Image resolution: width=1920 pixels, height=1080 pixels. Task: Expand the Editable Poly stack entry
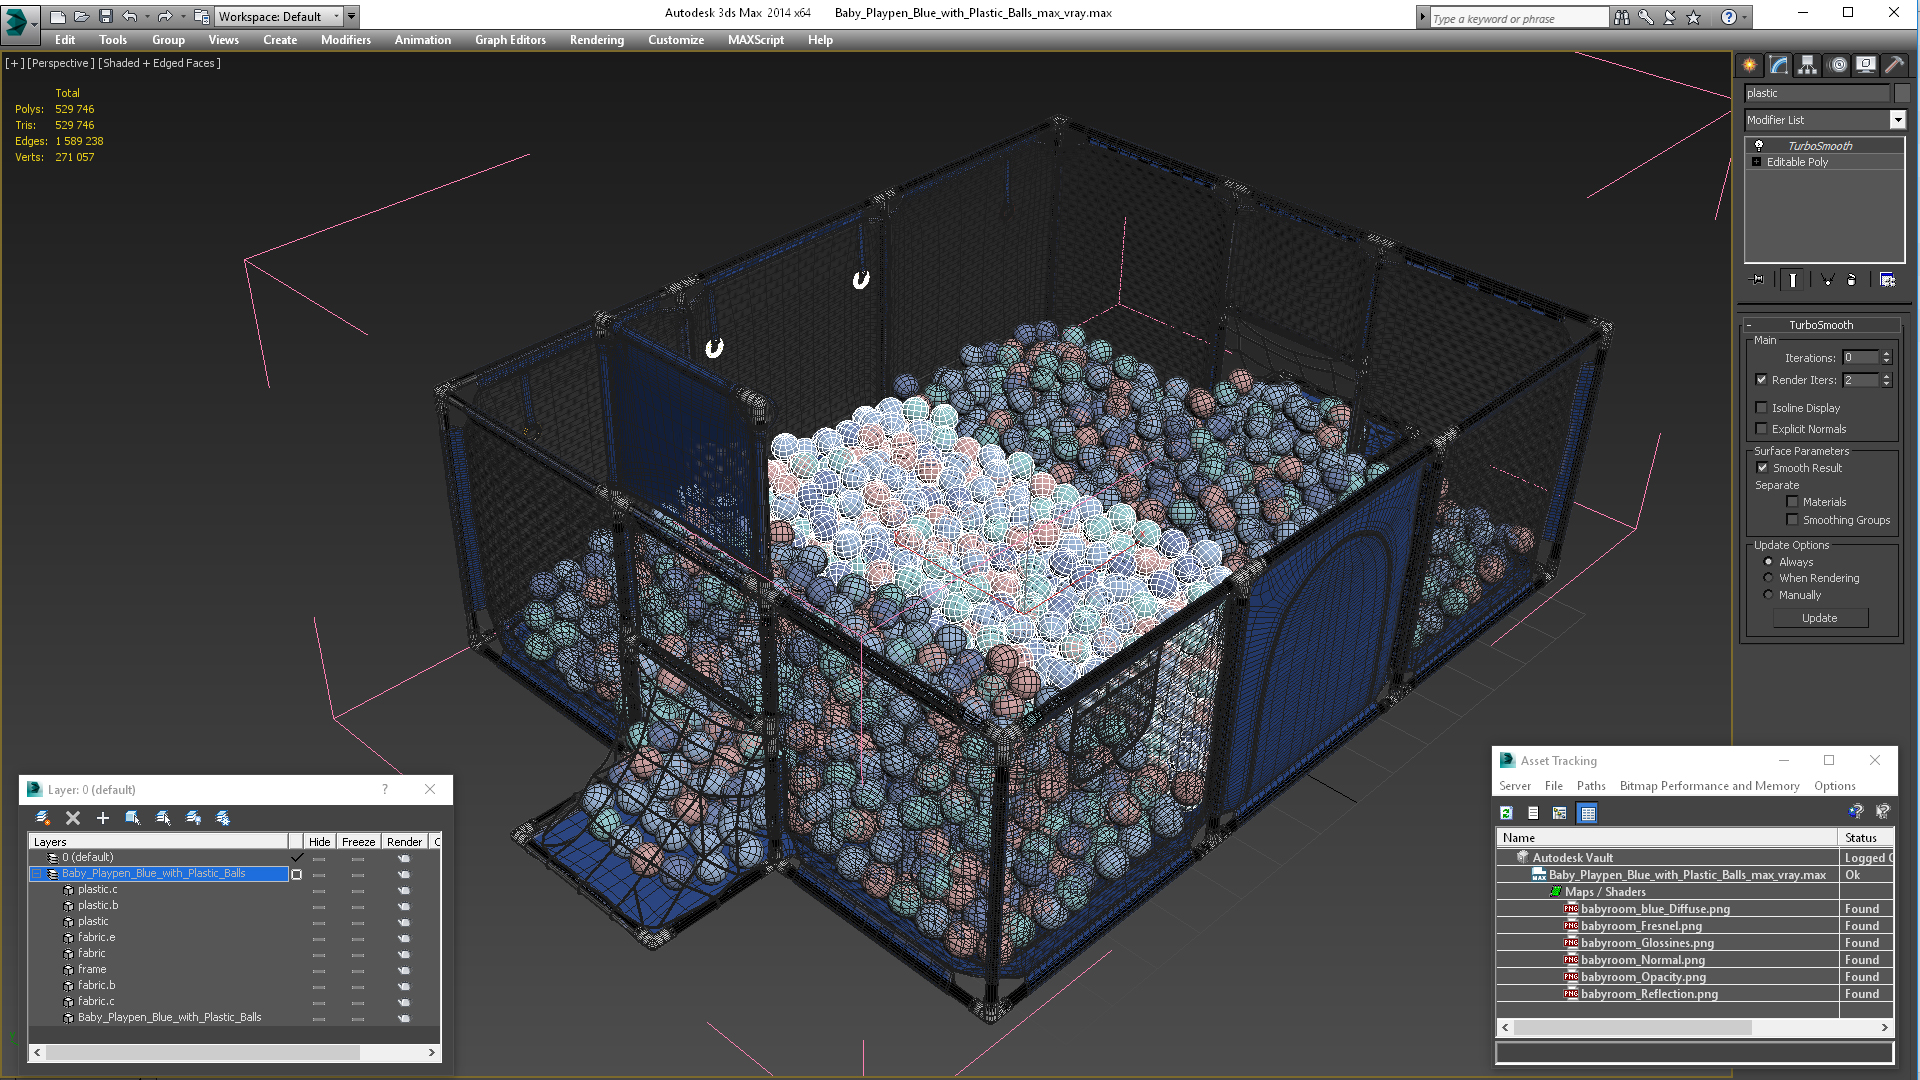[1757, 162]
